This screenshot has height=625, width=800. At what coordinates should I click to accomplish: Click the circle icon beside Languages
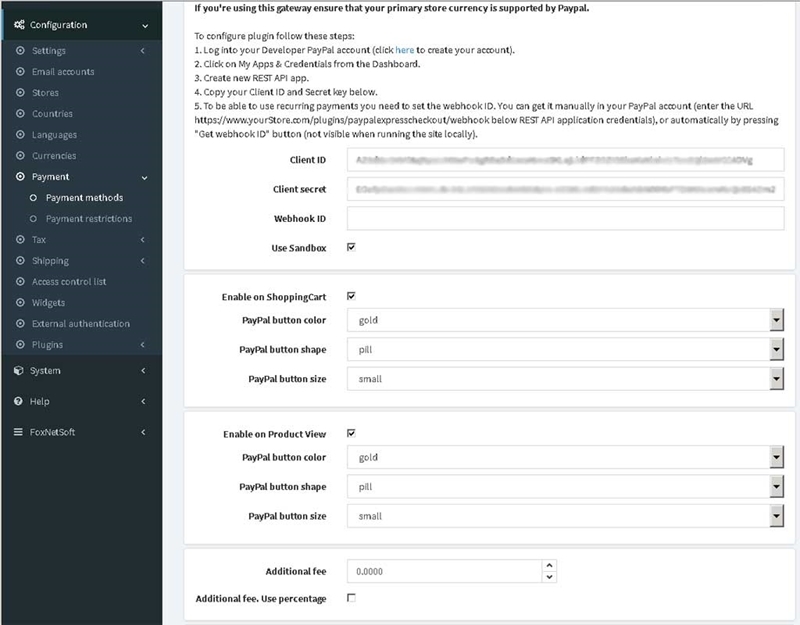click(20, 135)
